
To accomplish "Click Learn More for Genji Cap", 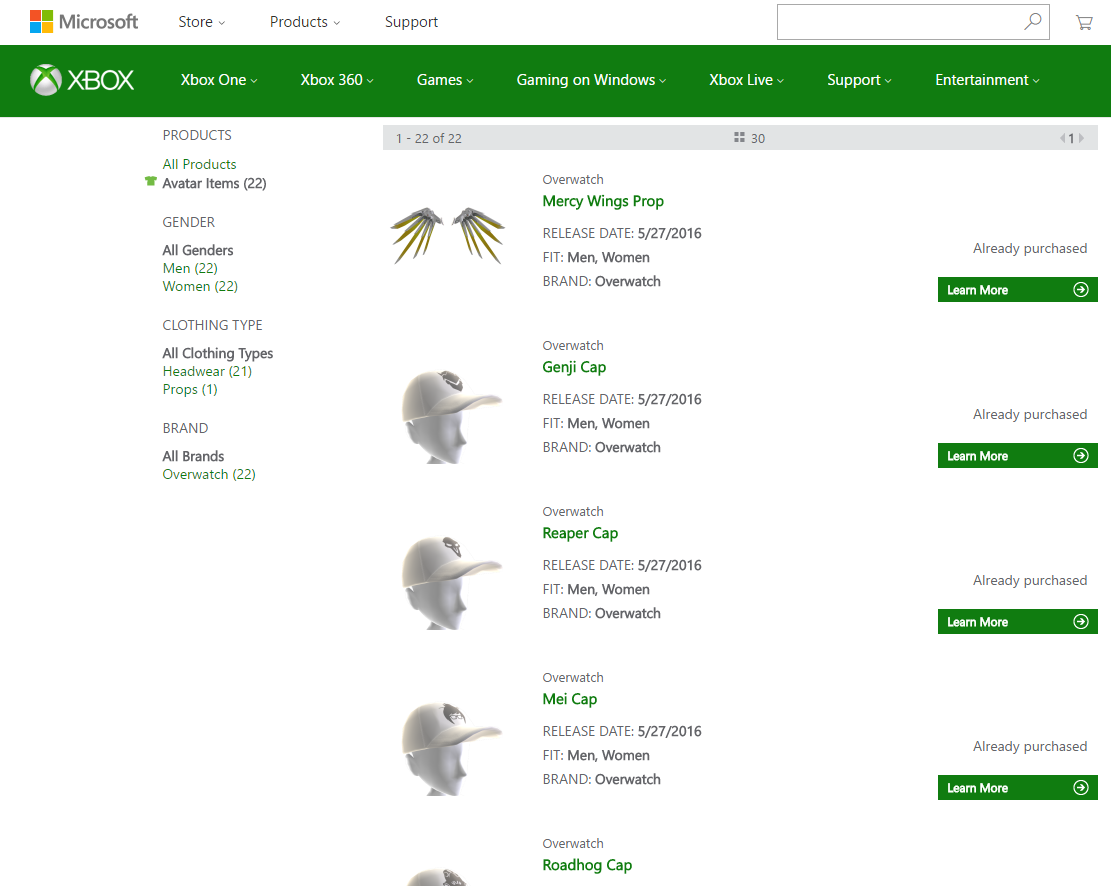I will (1017, 456).
